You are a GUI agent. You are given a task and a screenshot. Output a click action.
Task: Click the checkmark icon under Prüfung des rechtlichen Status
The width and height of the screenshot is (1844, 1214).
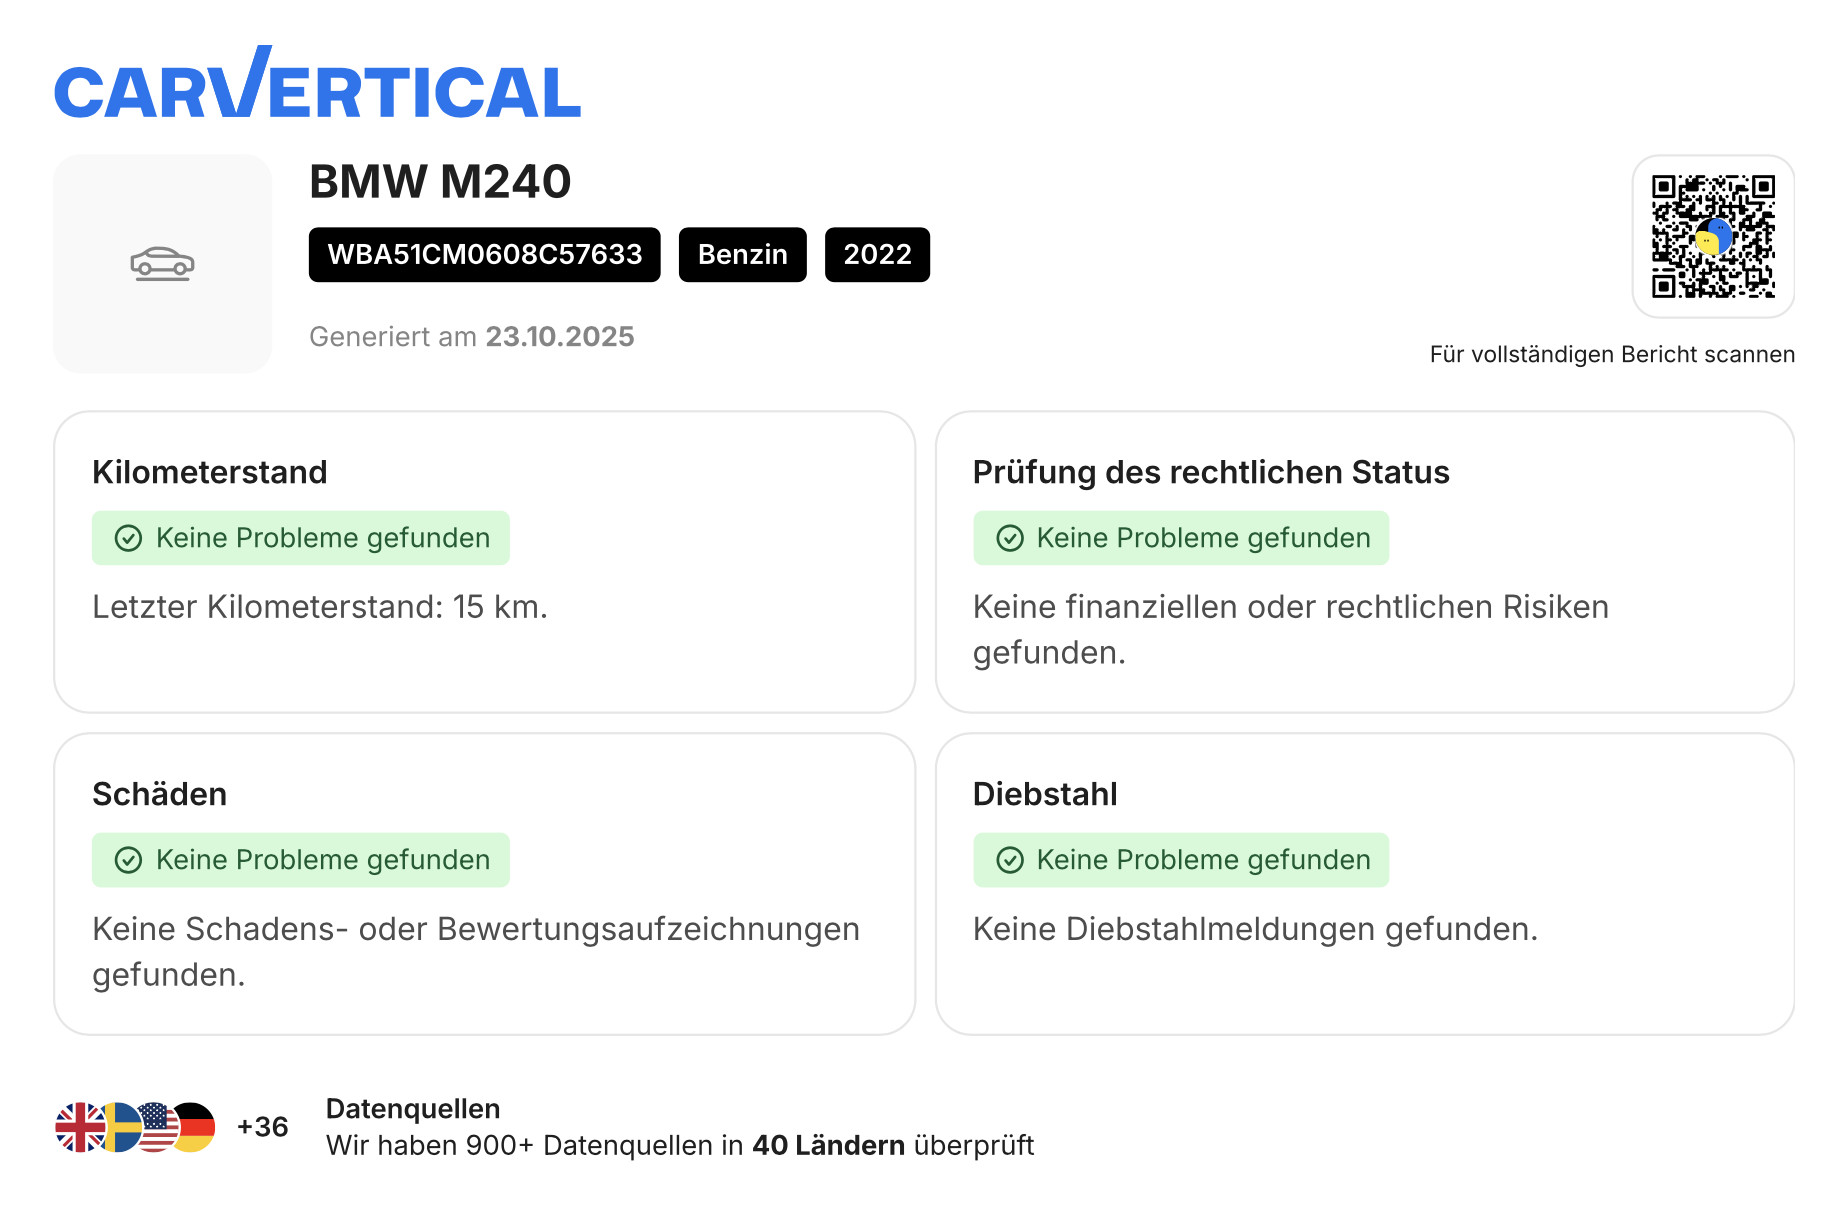[1009, 539]
